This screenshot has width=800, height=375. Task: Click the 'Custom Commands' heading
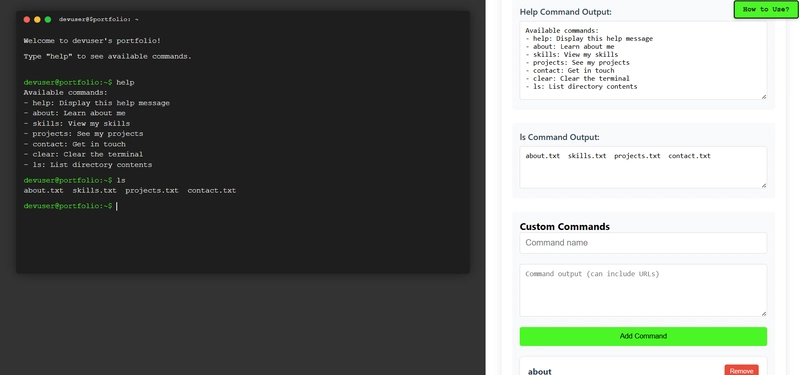[x=565, y=227]
